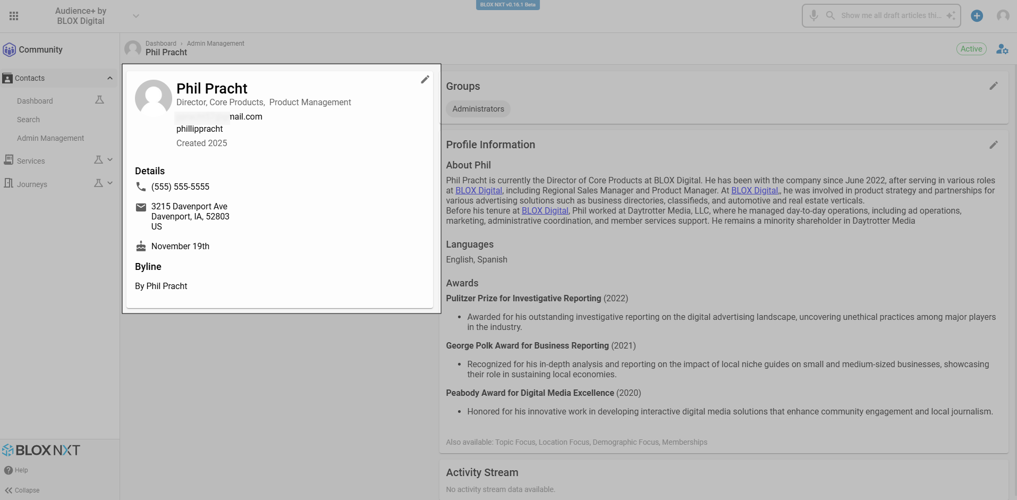This screenshot has height=500, width=1017.
Task: Open second BLOX Digital link after 'At'
Action: tap(755, 191)
